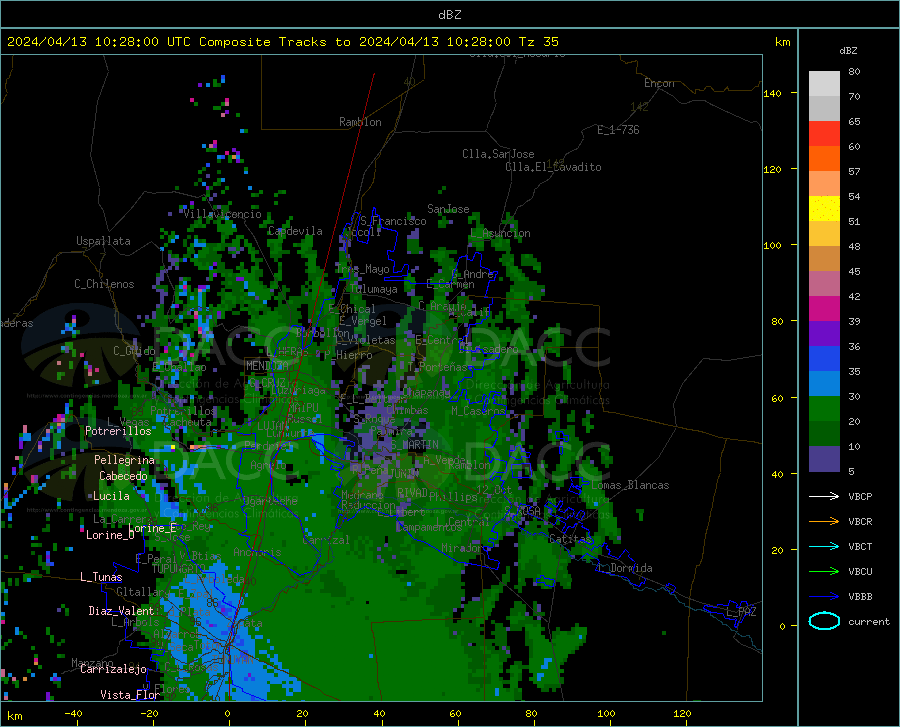Screen dimensions: 900x727
Task: Click the 'Encon' map label
Action: [x=659, y=83]
